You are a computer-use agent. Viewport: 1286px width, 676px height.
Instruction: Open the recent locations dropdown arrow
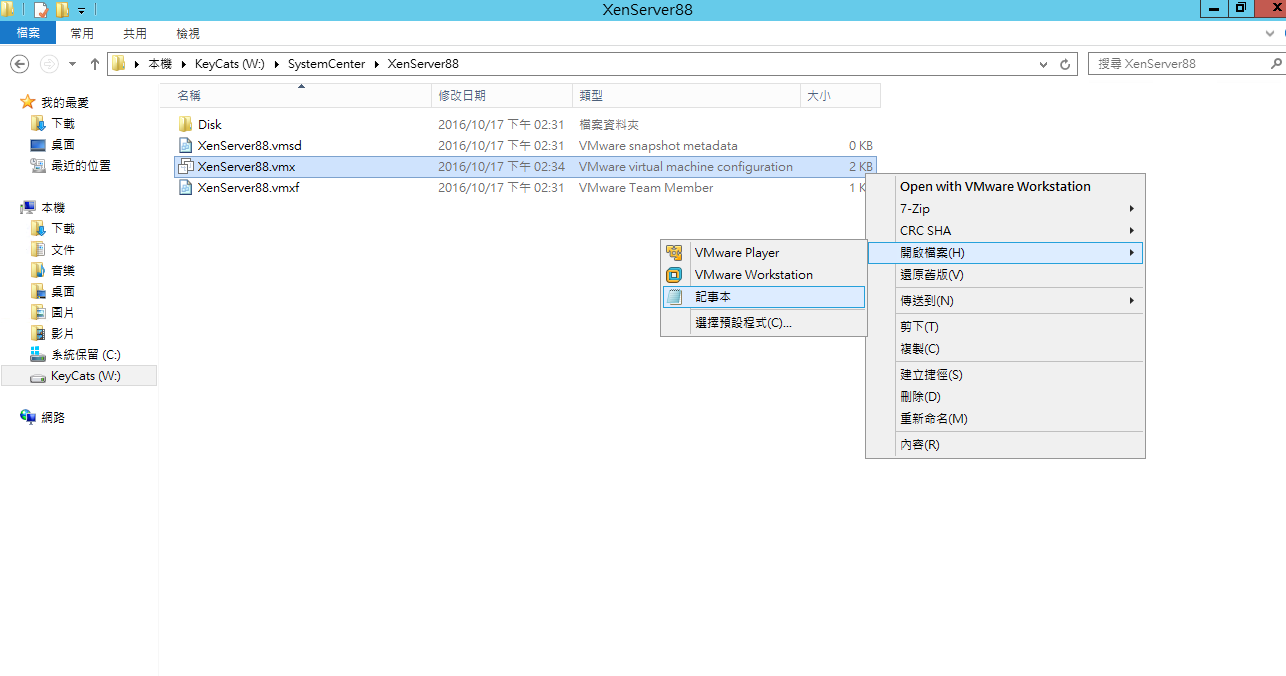click(x=72, y=64)
